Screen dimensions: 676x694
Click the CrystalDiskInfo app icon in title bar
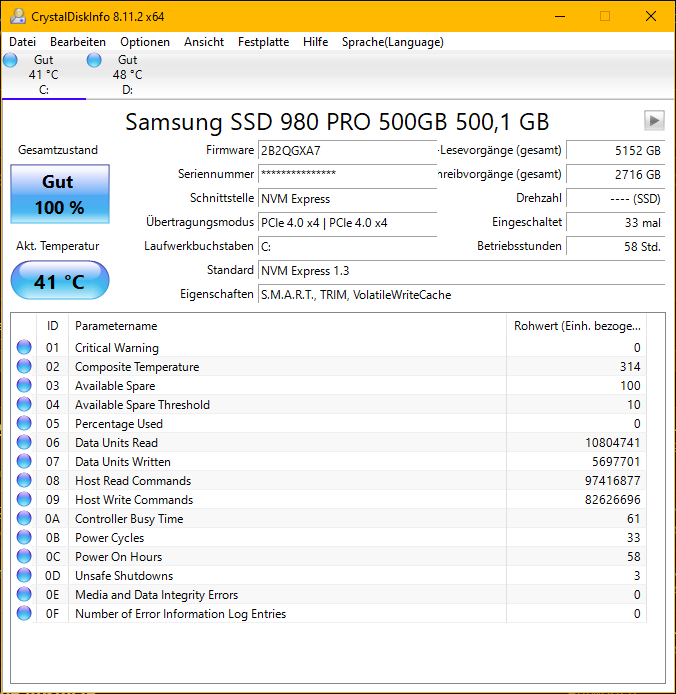coord(18,16)
